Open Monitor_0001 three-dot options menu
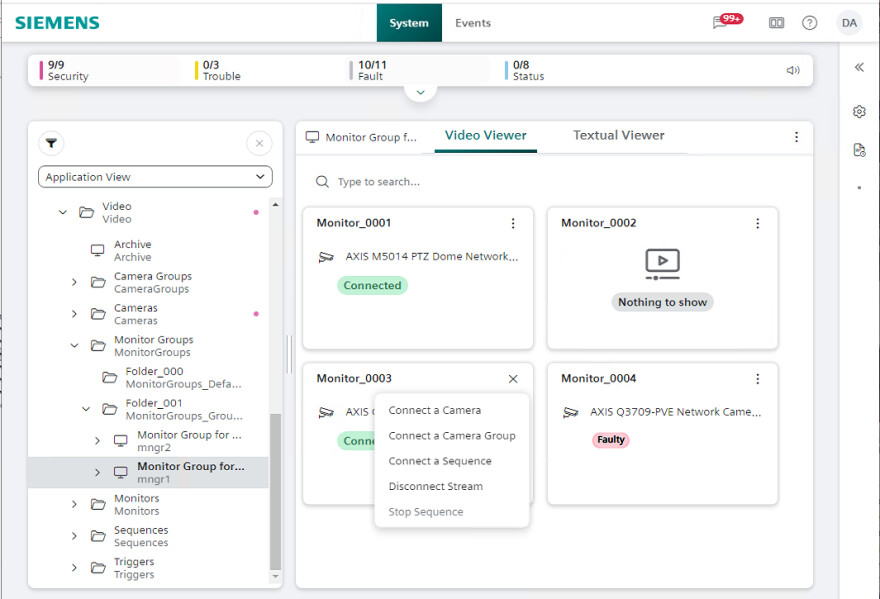880x599 pixels. (x=513, y=224)
